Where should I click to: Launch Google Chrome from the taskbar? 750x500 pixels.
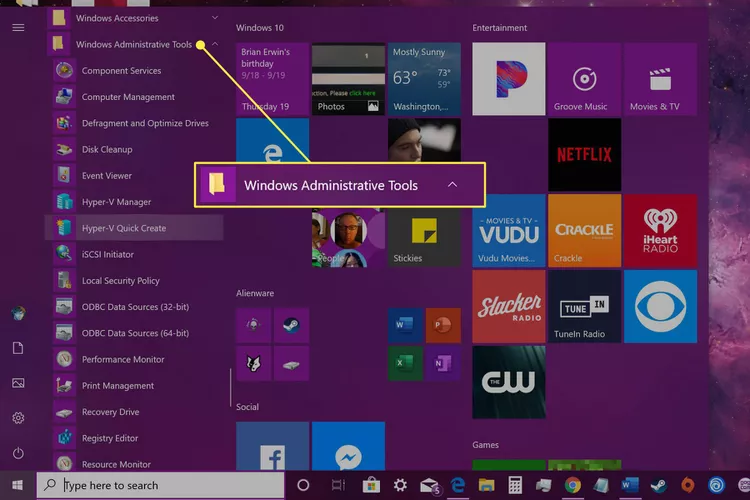573,485
